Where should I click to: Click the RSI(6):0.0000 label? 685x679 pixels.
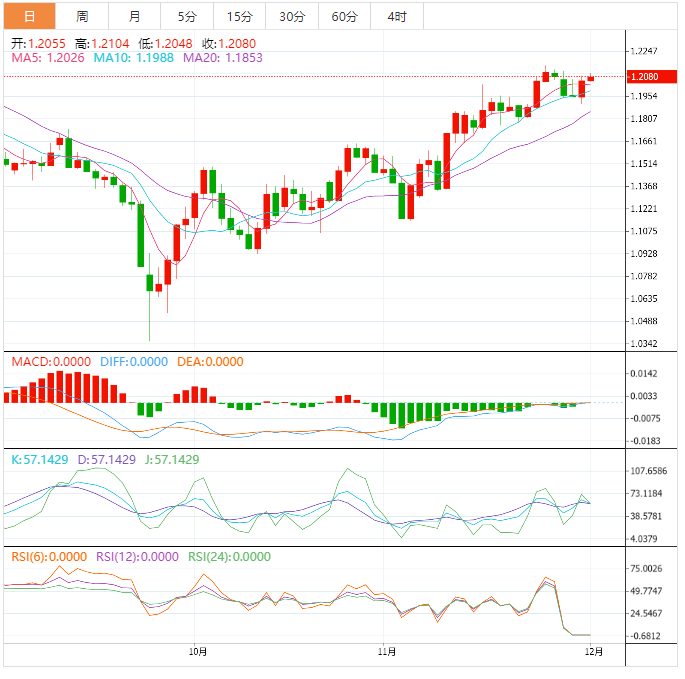click(49, 557)
